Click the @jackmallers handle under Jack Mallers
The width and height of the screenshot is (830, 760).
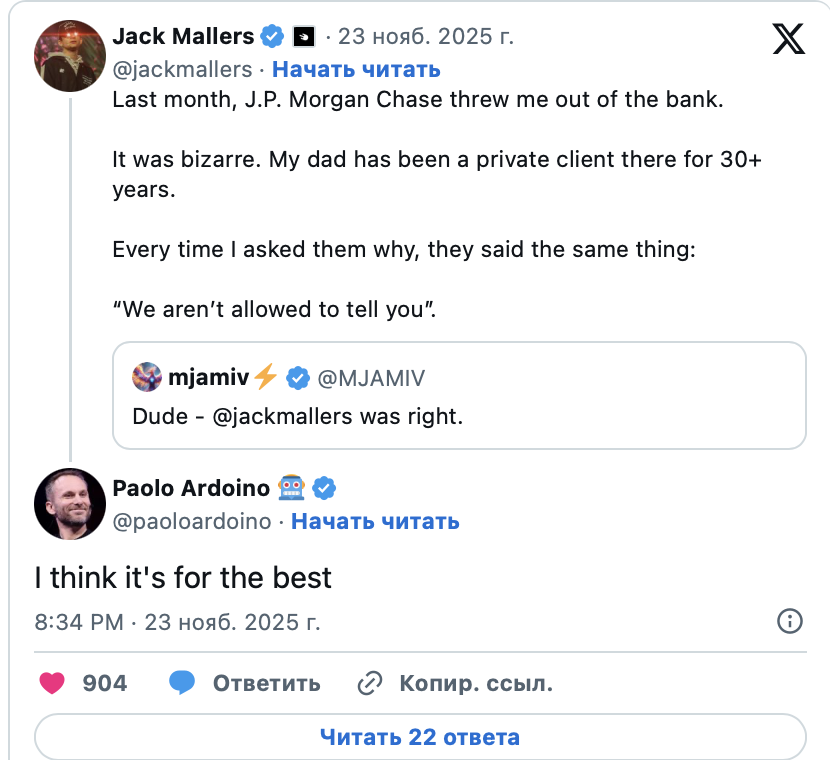click(182, 69)
